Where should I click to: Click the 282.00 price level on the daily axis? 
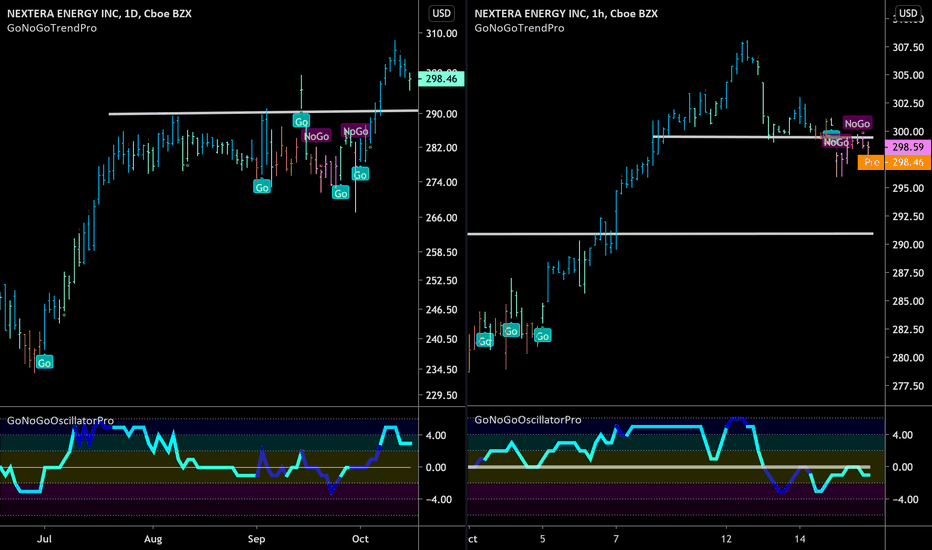click(442, 147)
